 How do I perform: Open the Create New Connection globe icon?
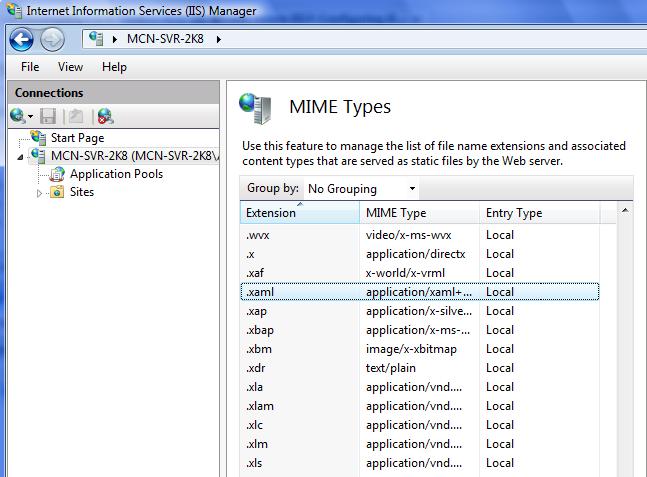17,116
